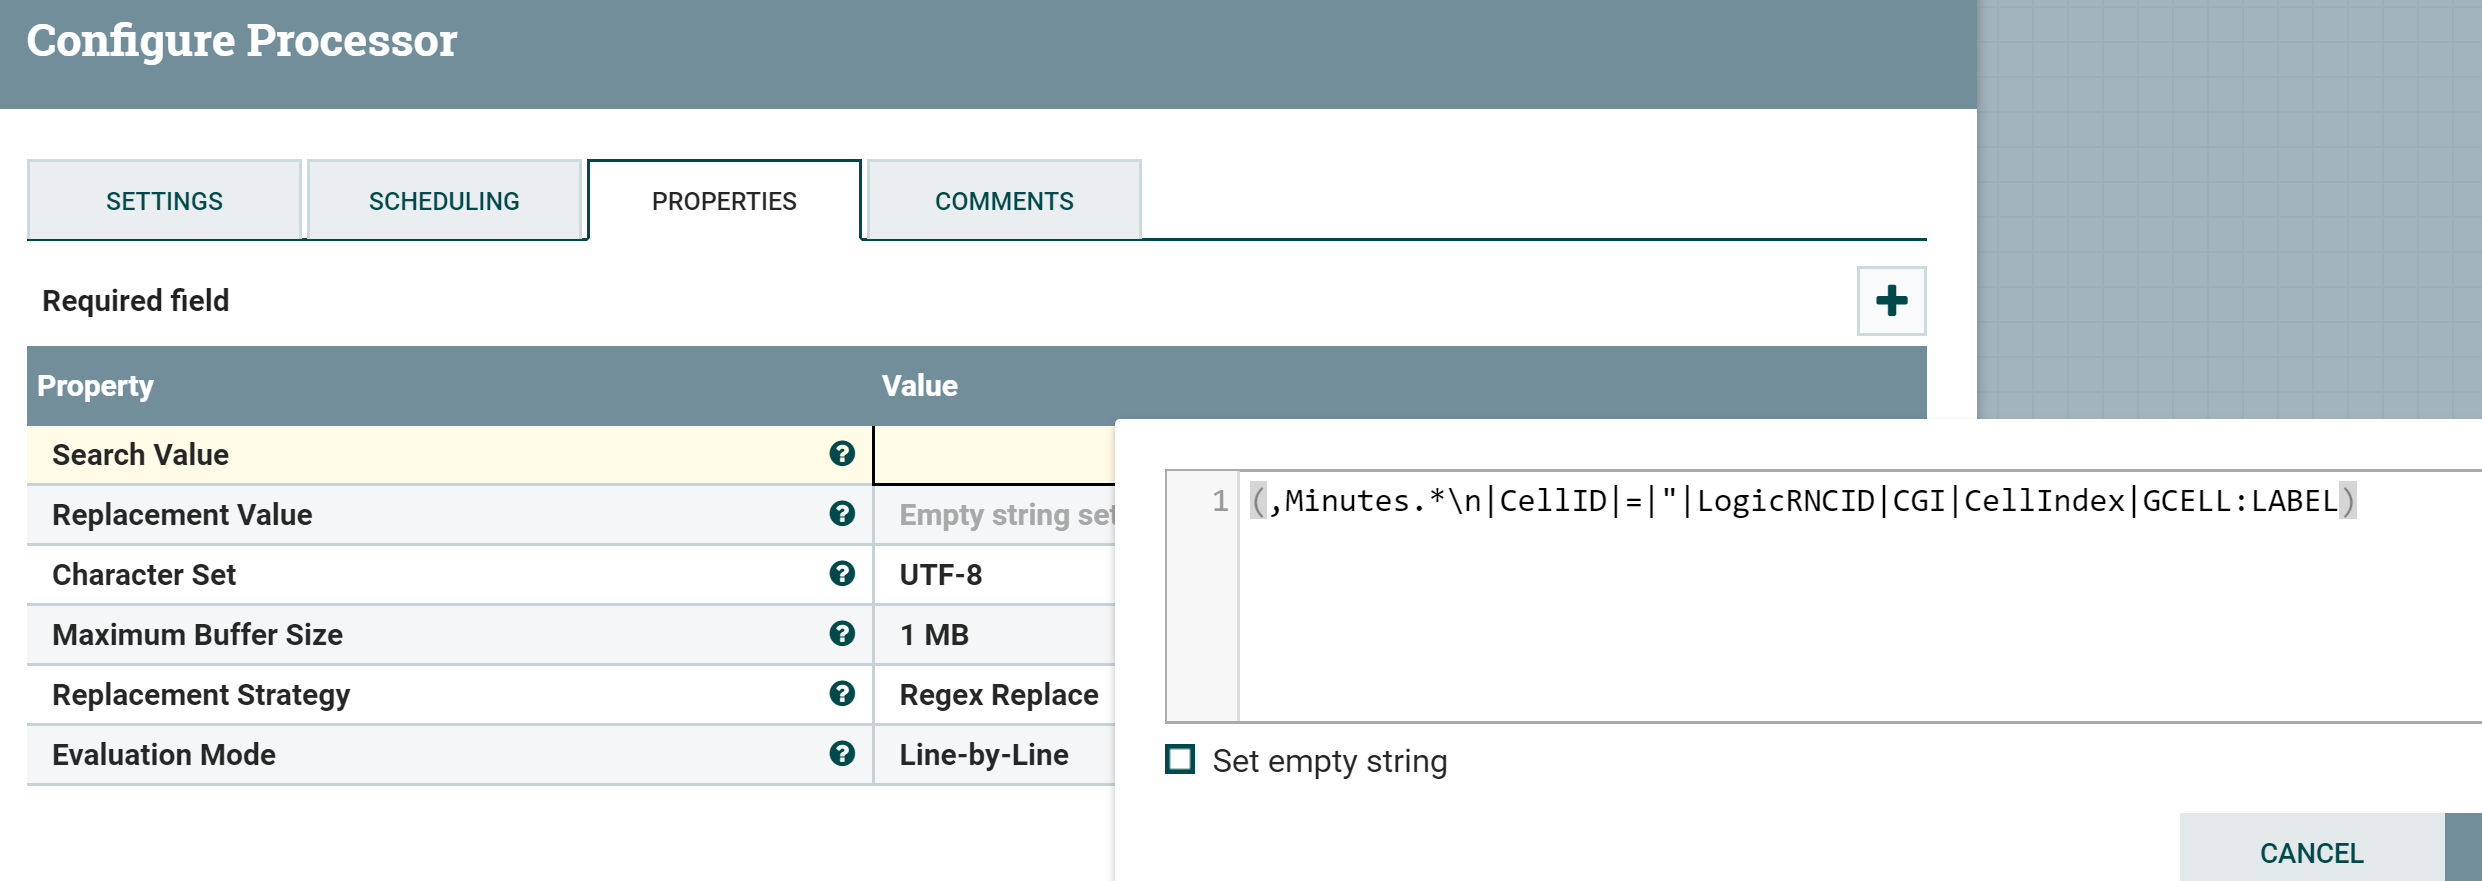The width and height of the screenshot is (2482, 881).
Task: Click help icon next to Replacement Strategy
Action: pos(842,694)
